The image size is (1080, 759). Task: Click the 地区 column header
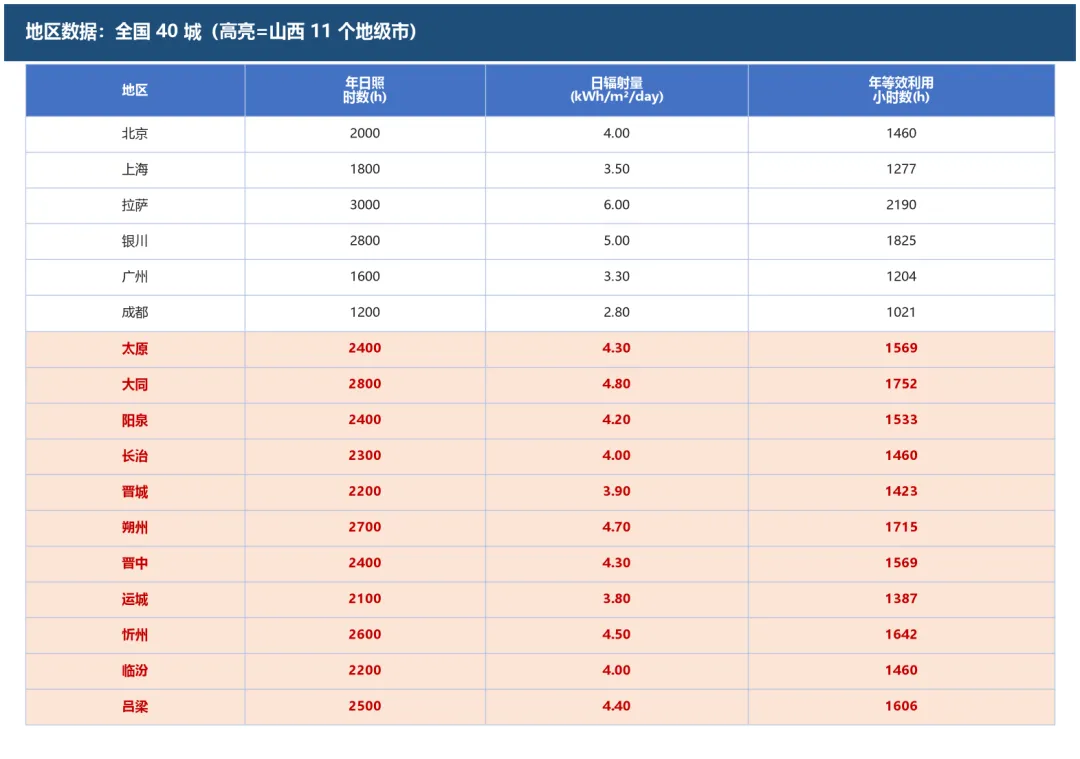135,90
